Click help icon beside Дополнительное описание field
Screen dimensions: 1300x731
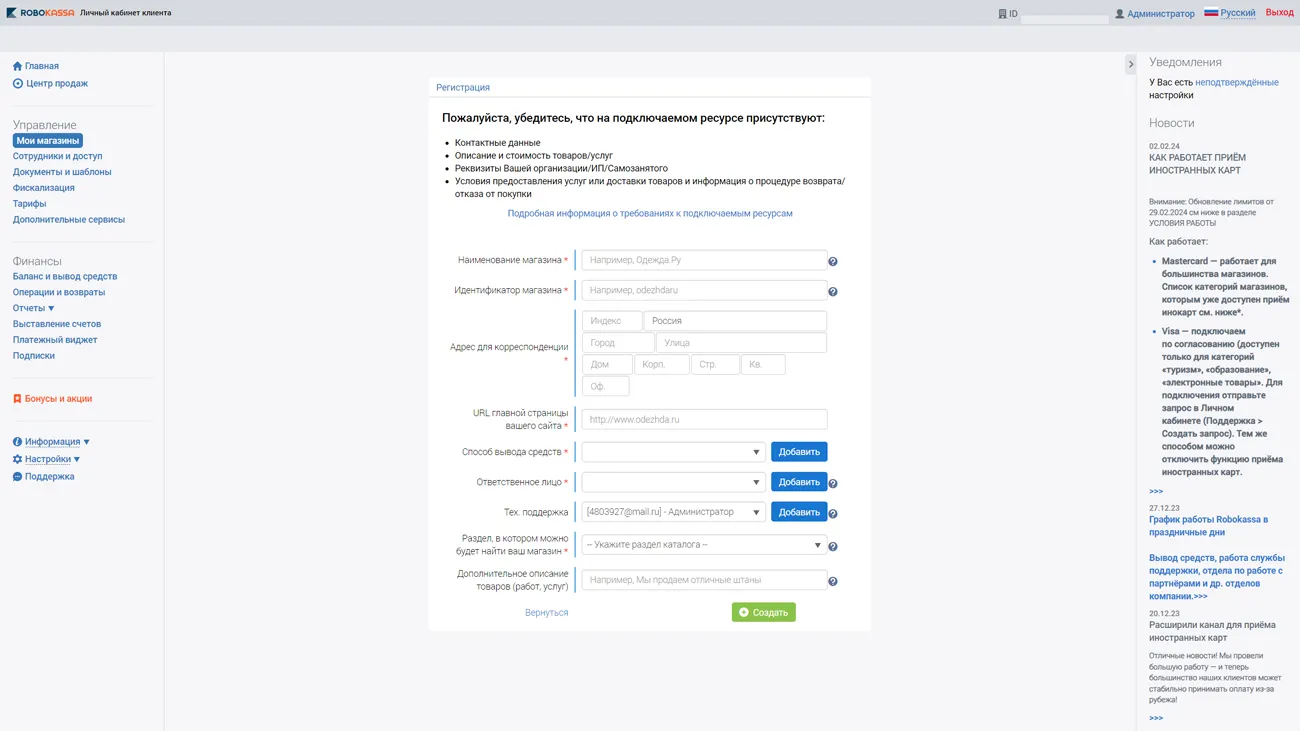point(832,582)
